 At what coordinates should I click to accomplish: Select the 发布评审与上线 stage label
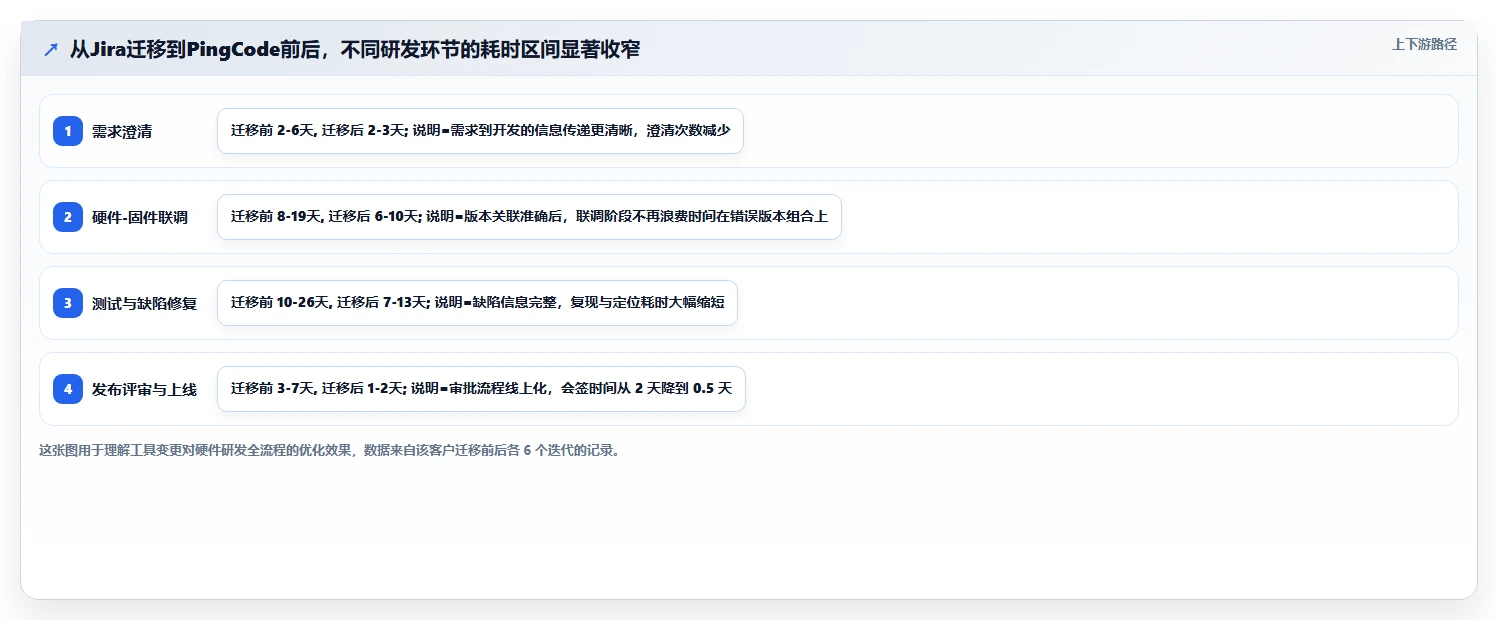[x=145, y=389]
